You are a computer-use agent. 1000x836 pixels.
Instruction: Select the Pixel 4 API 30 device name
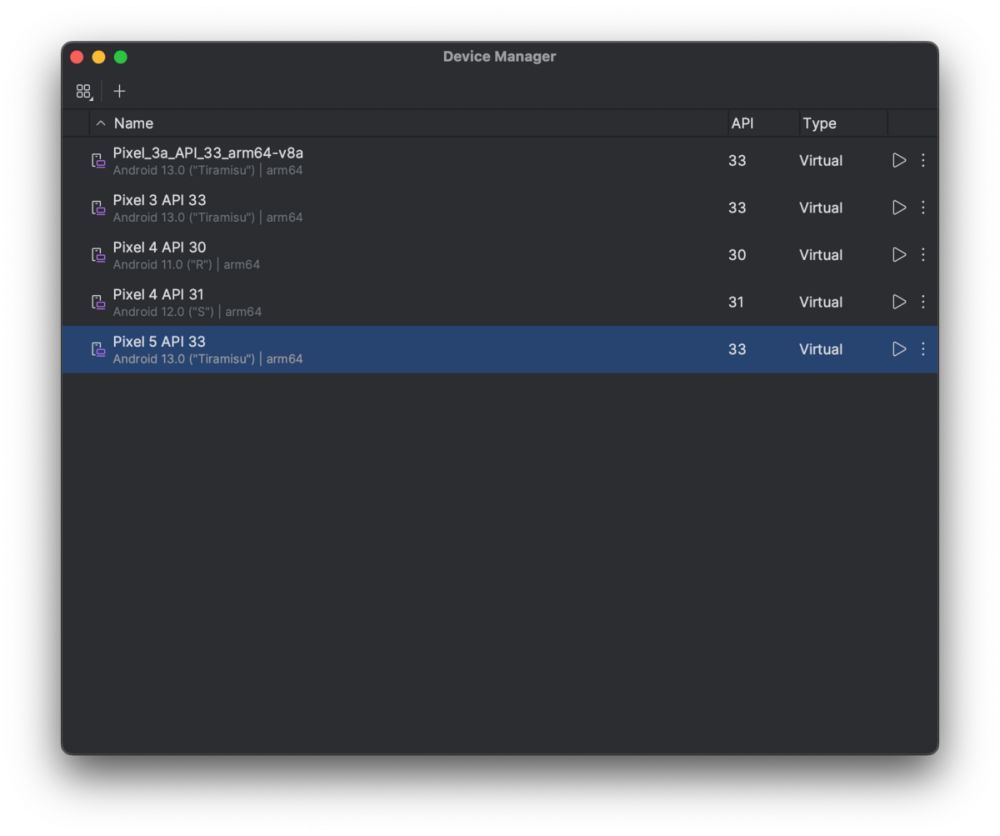pos(159,247)
